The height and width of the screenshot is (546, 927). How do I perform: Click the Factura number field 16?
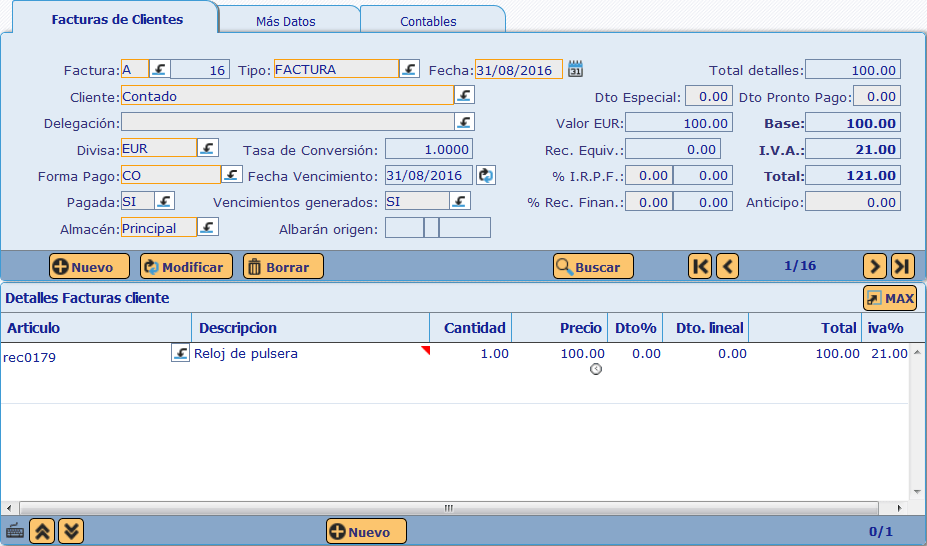199,70
